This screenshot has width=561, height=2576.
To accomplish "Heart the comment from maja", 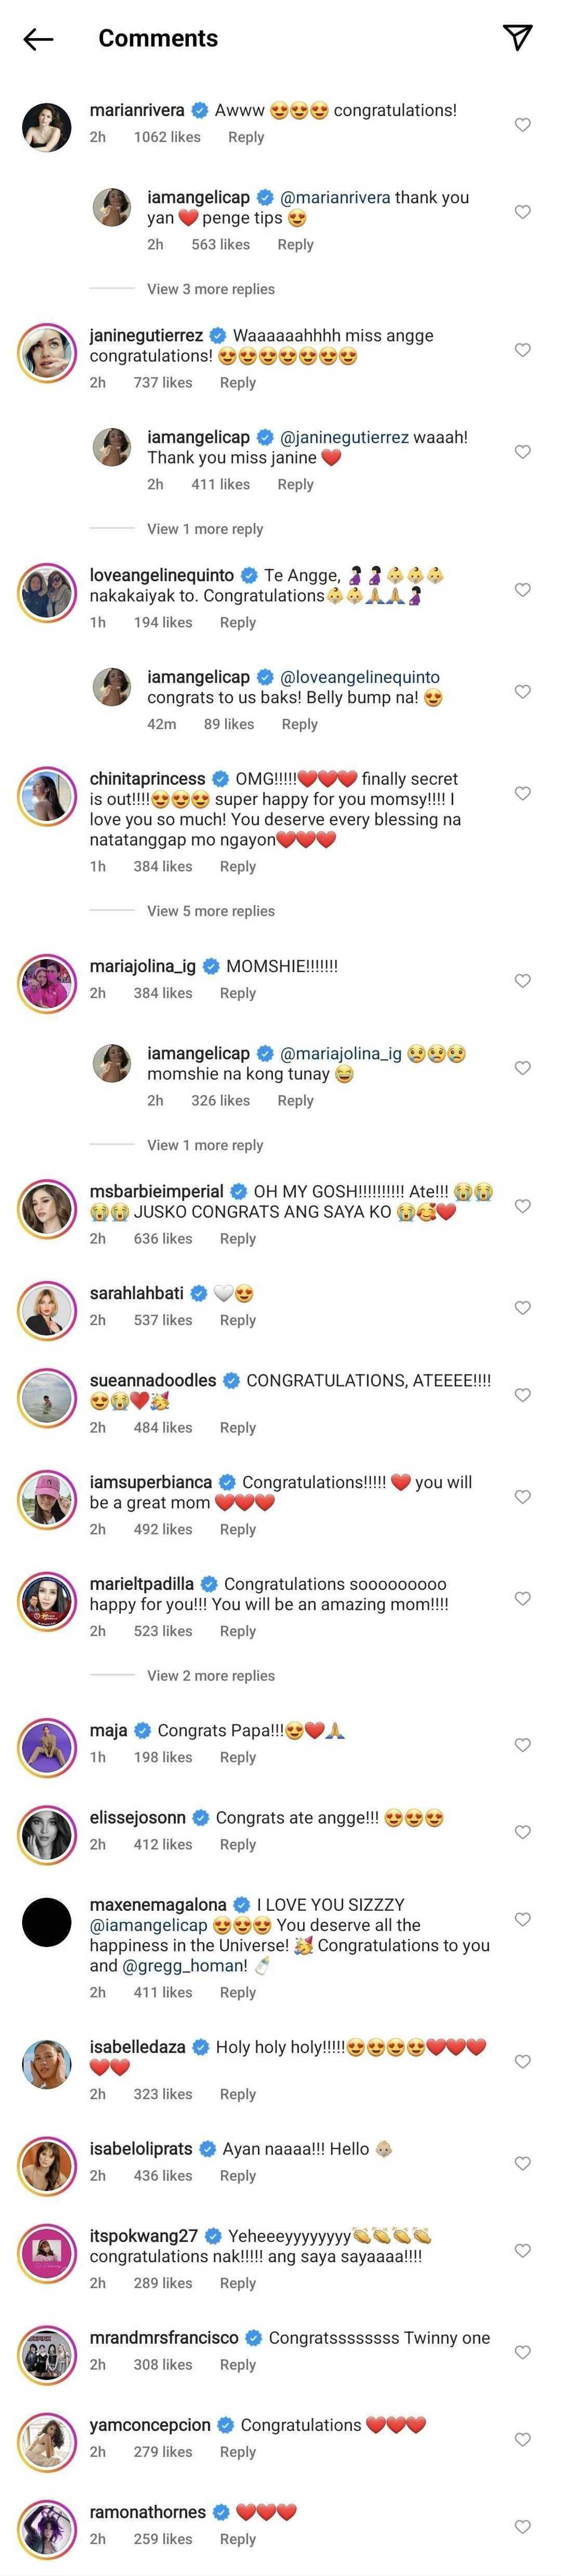I will (522, 1744).
